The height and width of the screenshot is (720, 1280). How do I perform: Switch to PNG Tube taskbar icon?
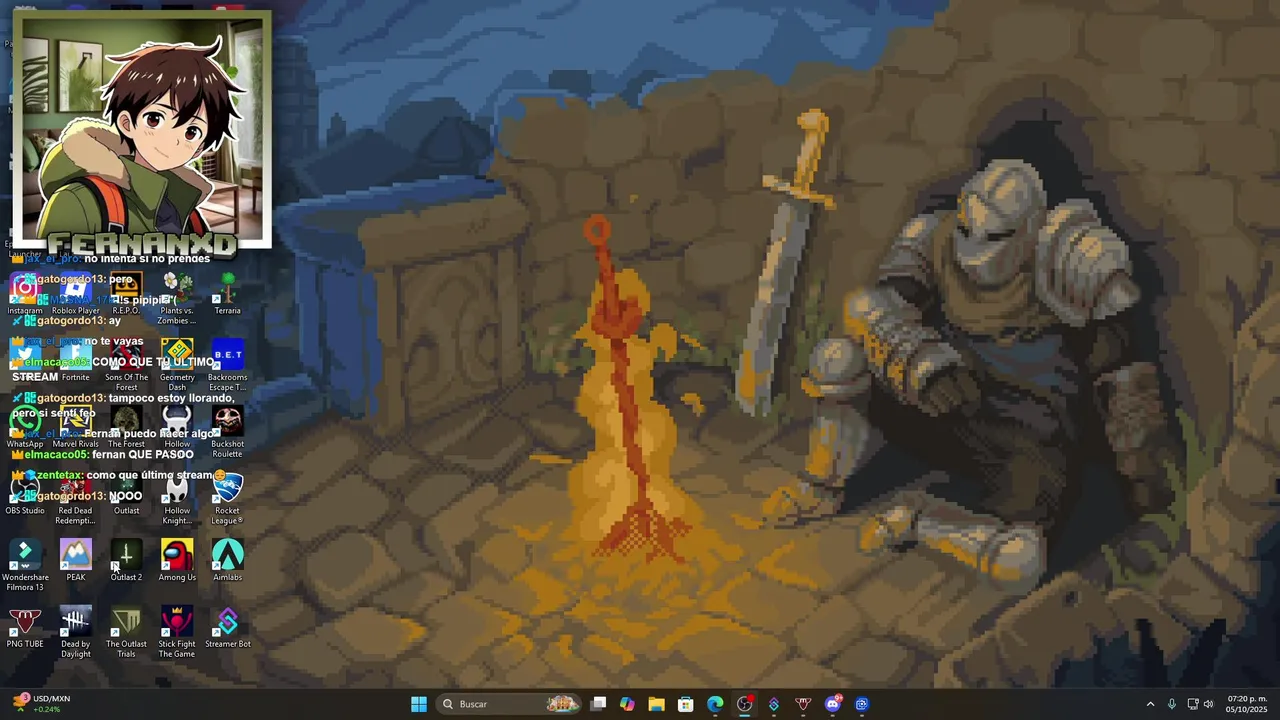pyautogui.click(x=803, y=704)
